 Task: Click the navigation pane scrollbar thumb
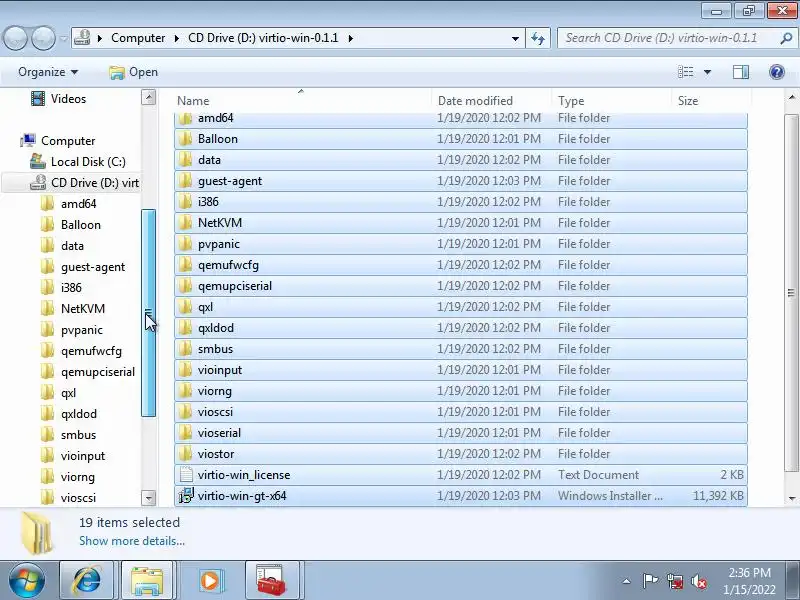(148, 313)
